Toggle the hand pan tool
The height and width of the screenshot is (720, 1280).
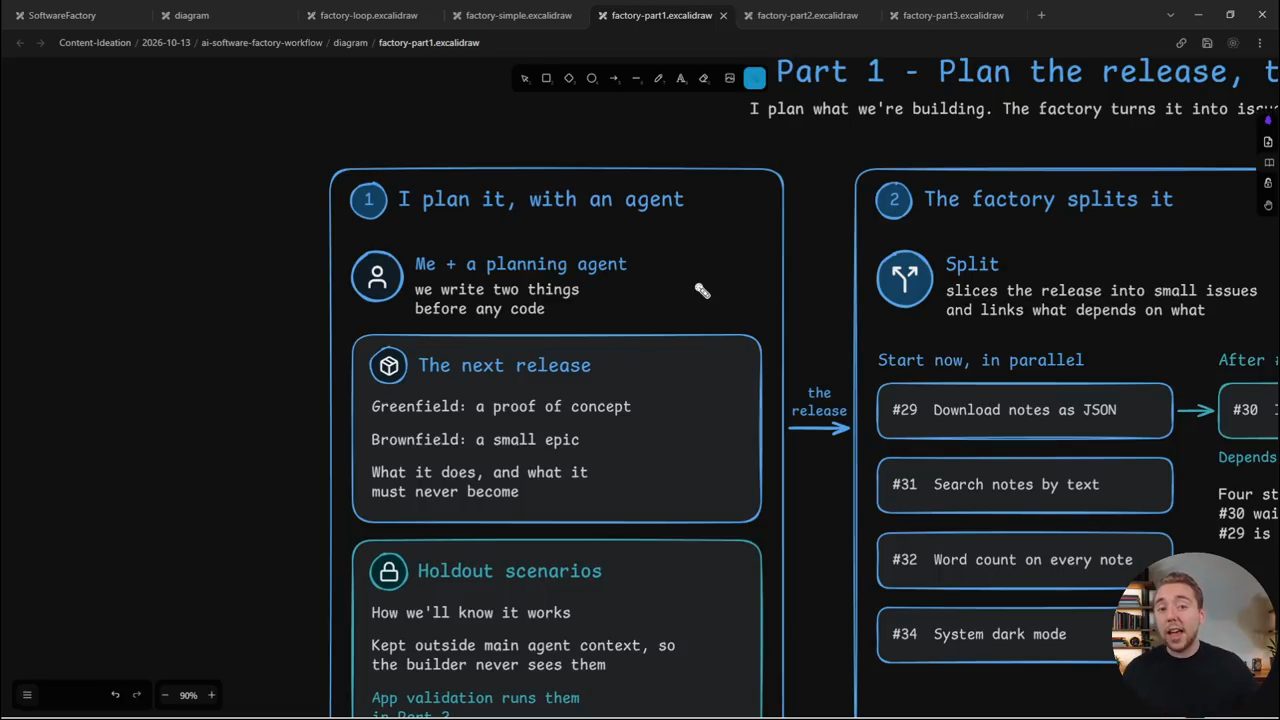(x=1268, y=205)
